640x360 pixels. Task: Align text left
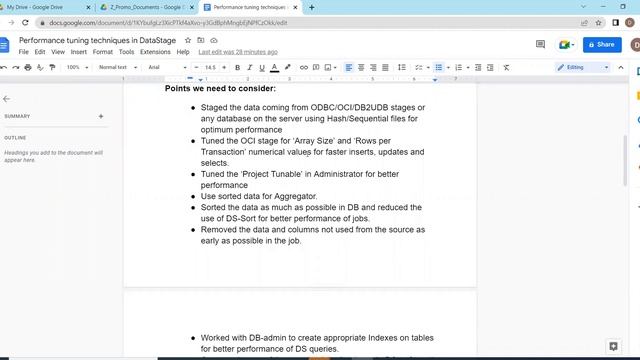tap(349, 67)
